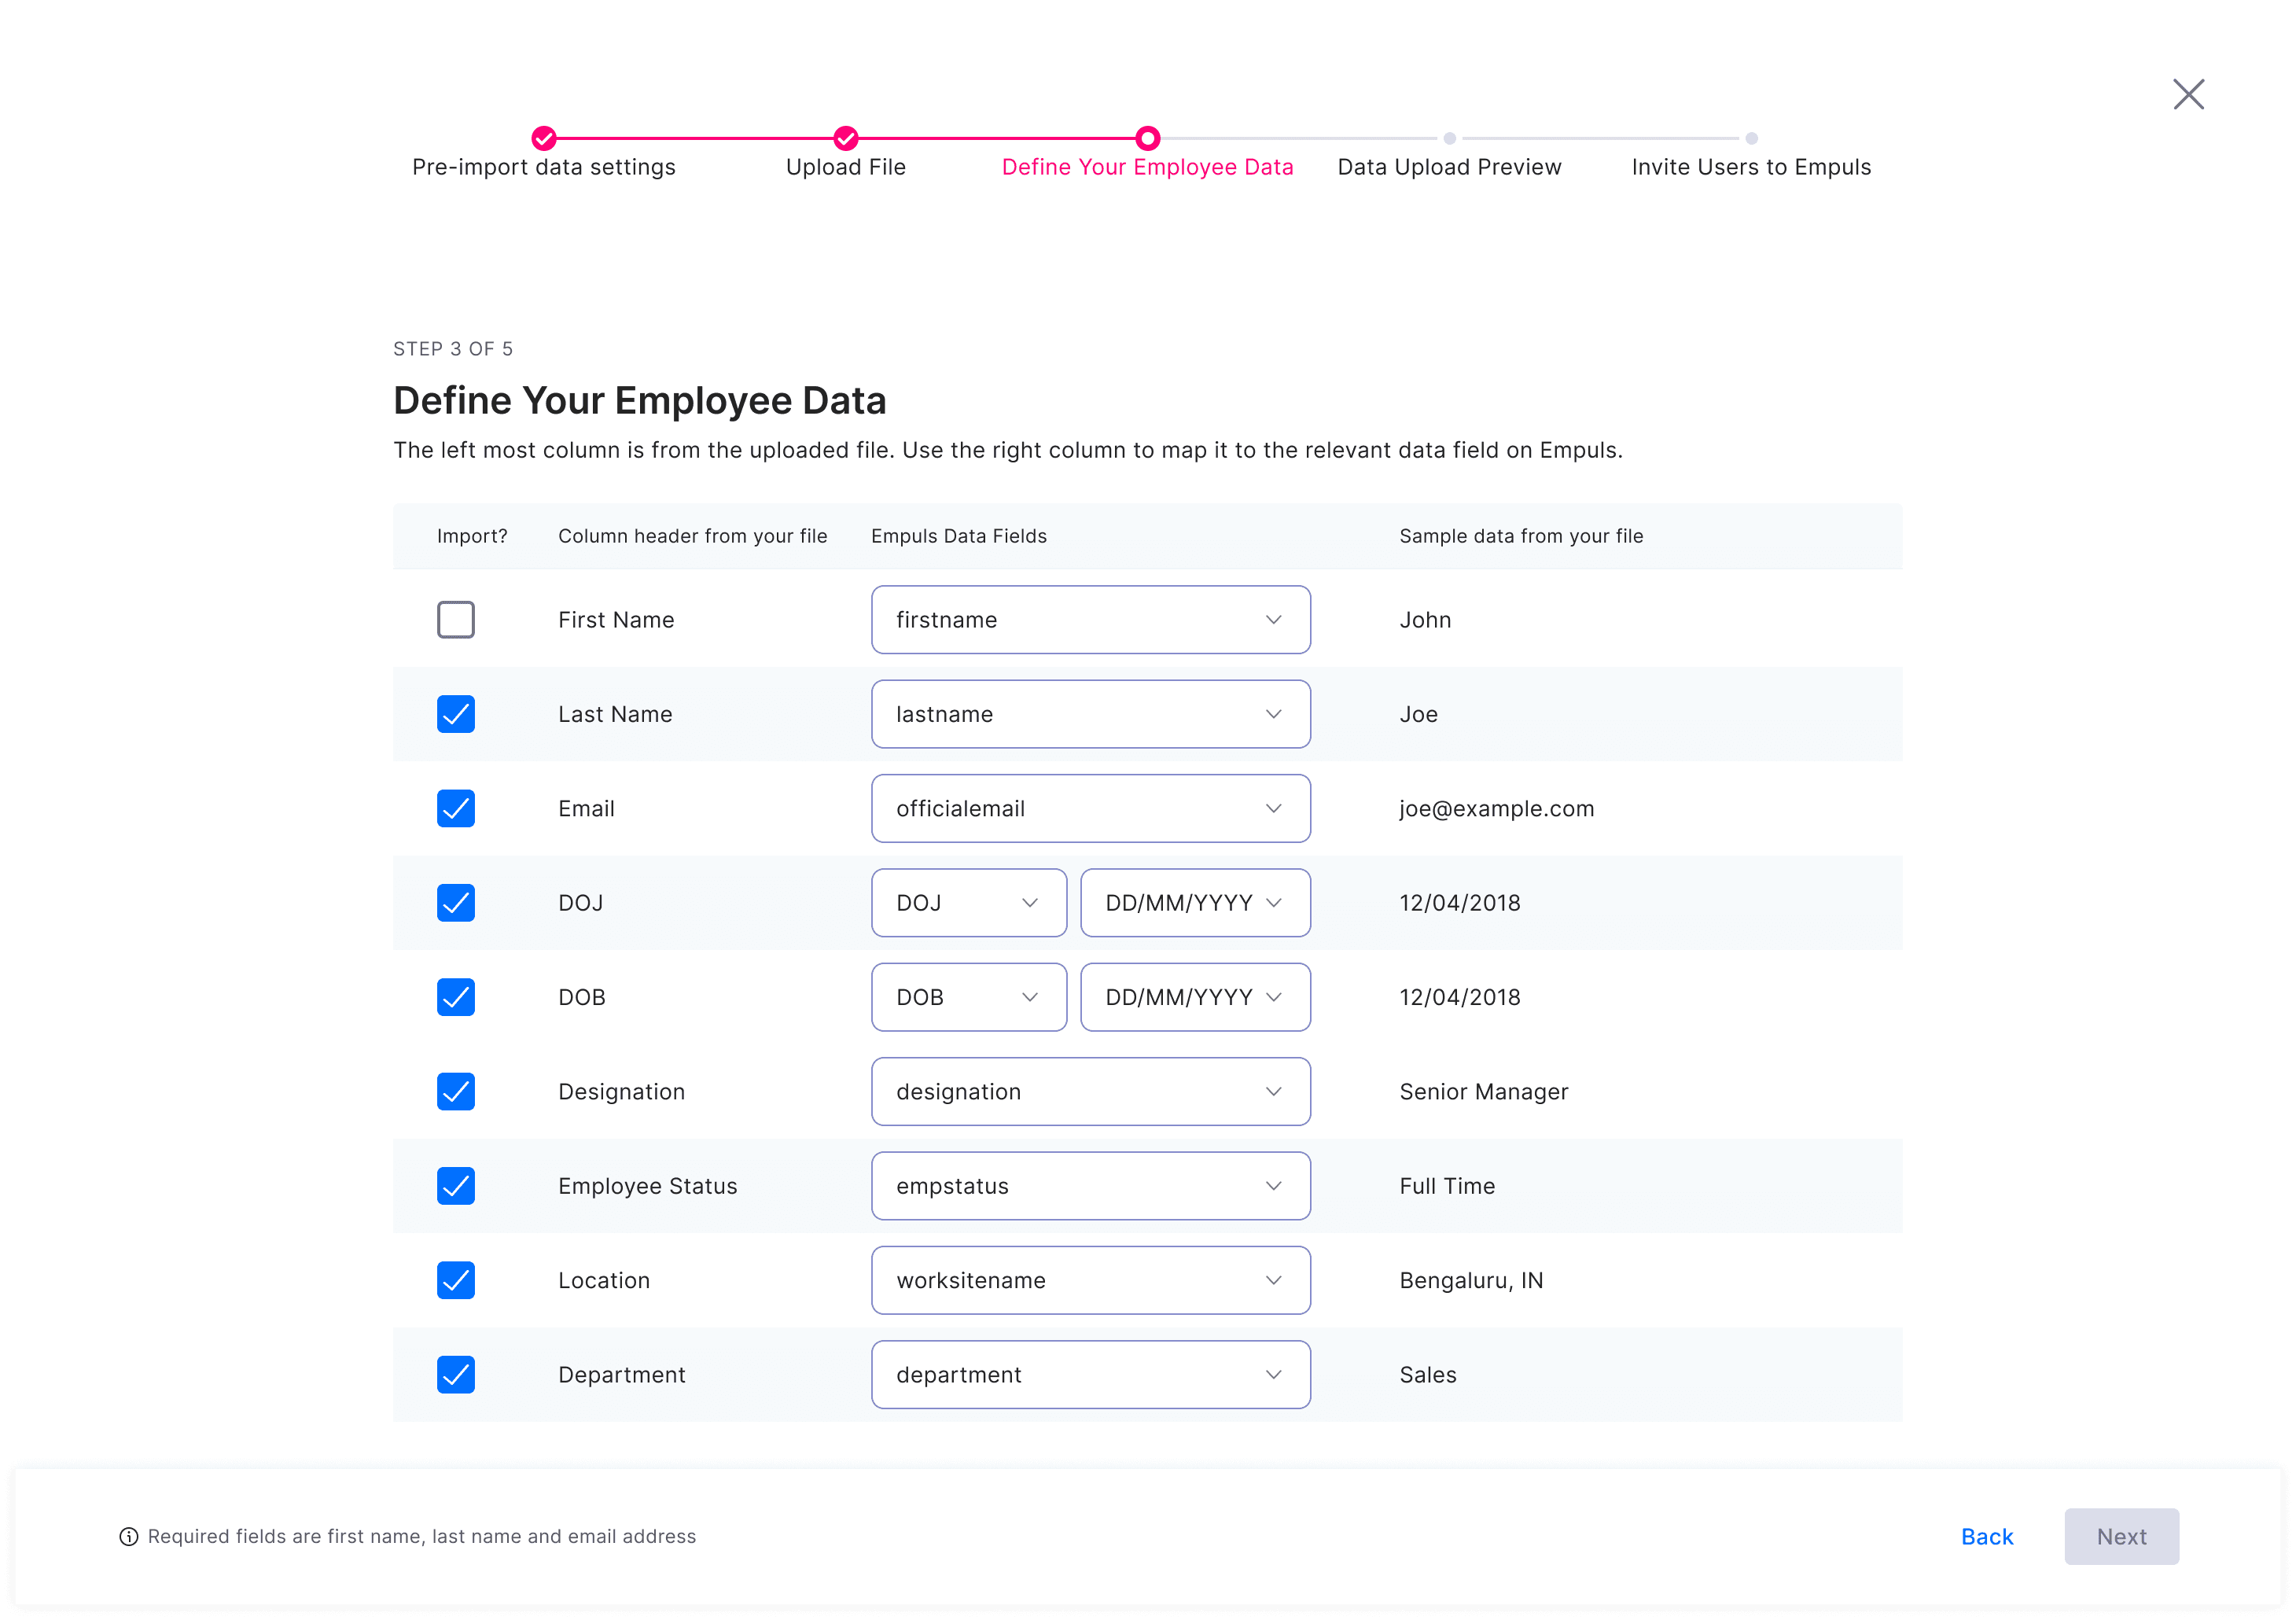Click the completed Upload File step circle
This screenshot has height=1620, width=2296.
point(846,138)
